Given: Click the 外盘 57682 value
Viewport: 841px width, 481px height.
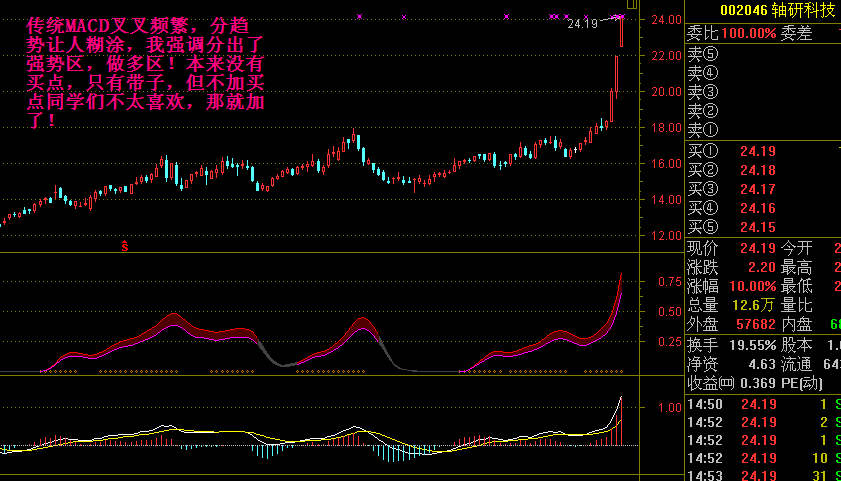Looking at the screenshot, I should 756,324.
